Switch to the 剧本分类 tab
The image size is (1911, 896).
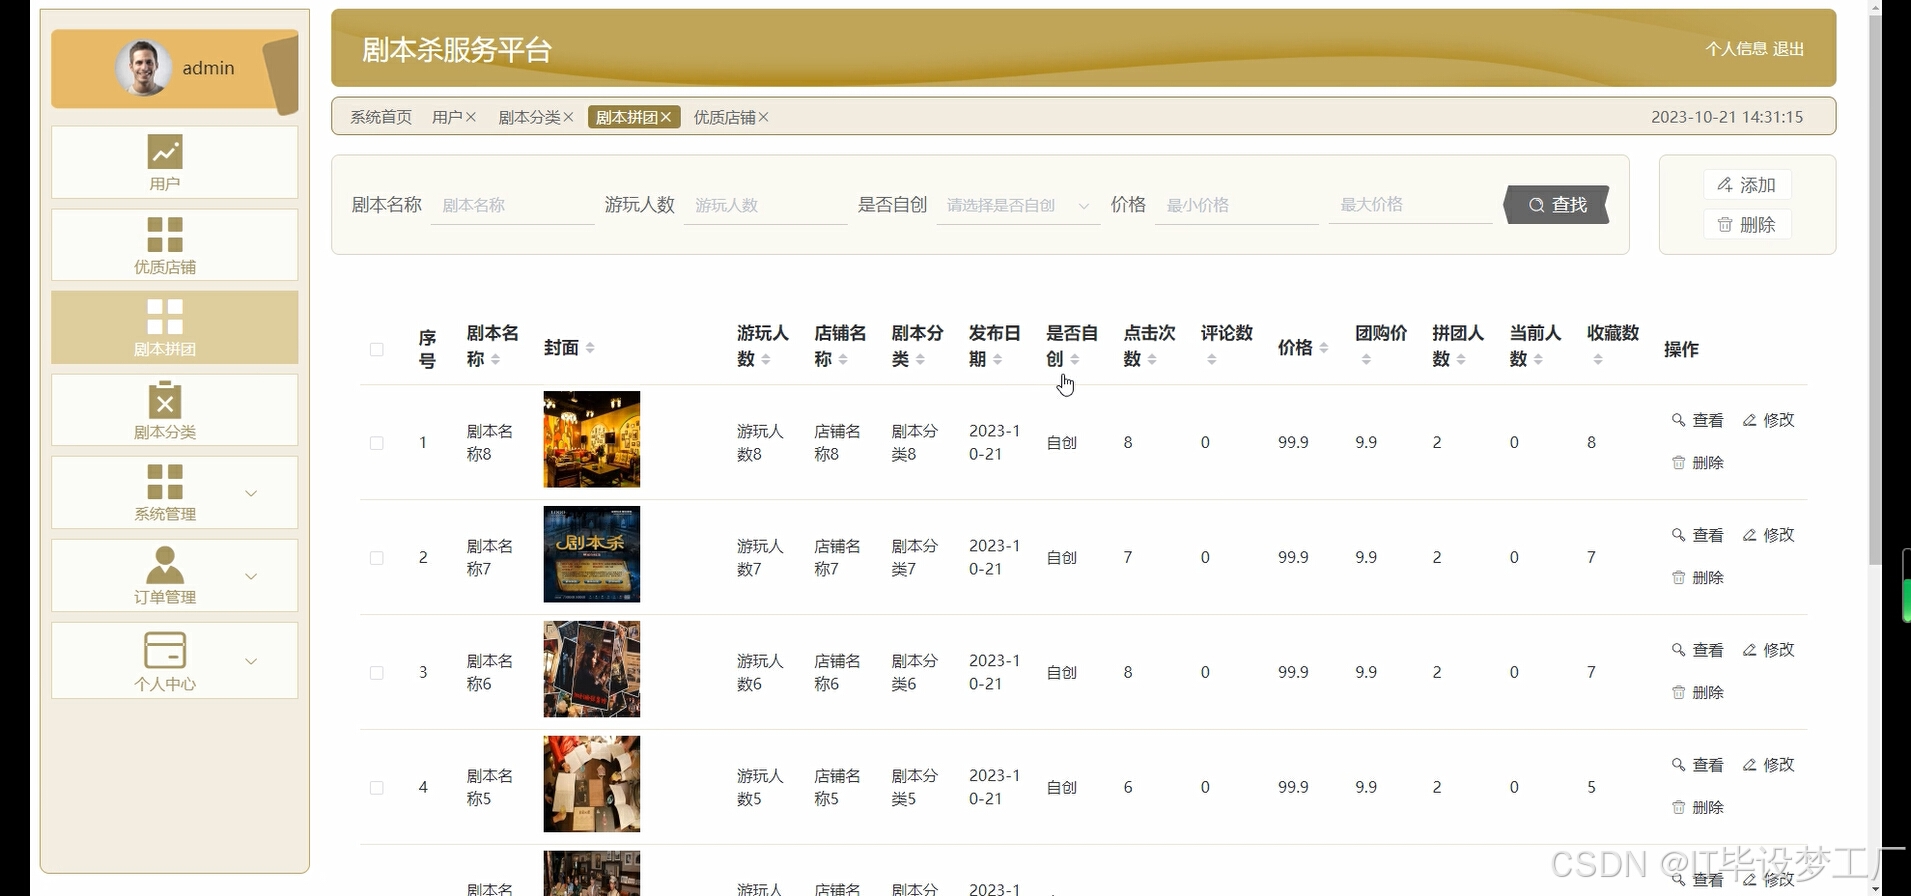pyautogui.click(x=529, y=117)
